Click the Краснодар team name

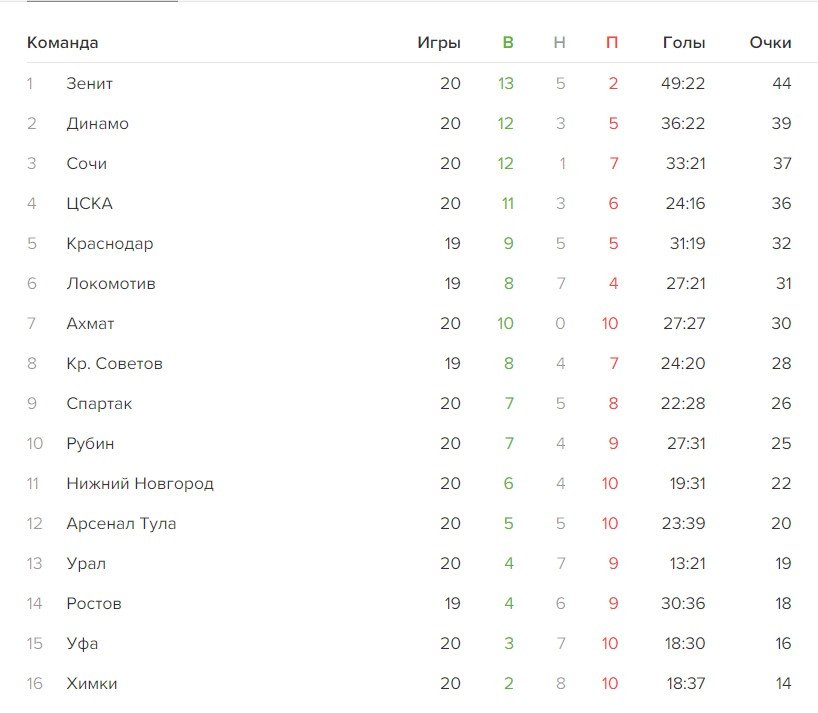click(x=109, y=244)
